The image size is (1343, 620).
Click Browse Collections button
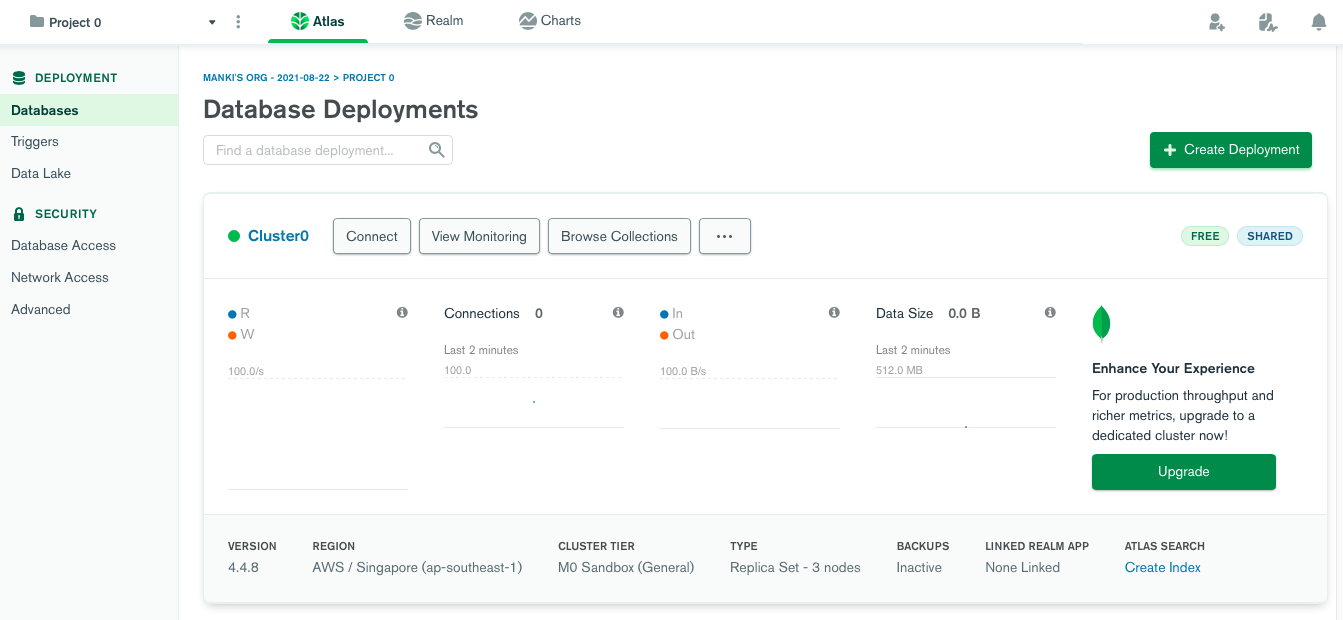619,236
